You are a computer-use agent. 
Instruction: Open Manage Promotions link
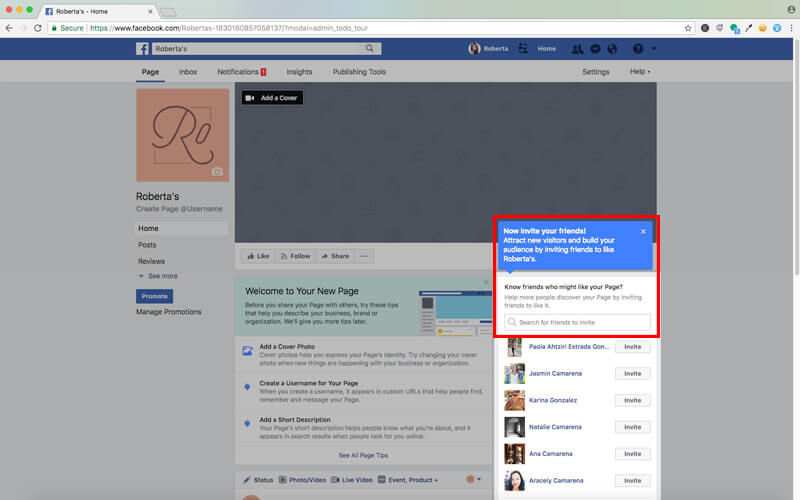point(169,312)
